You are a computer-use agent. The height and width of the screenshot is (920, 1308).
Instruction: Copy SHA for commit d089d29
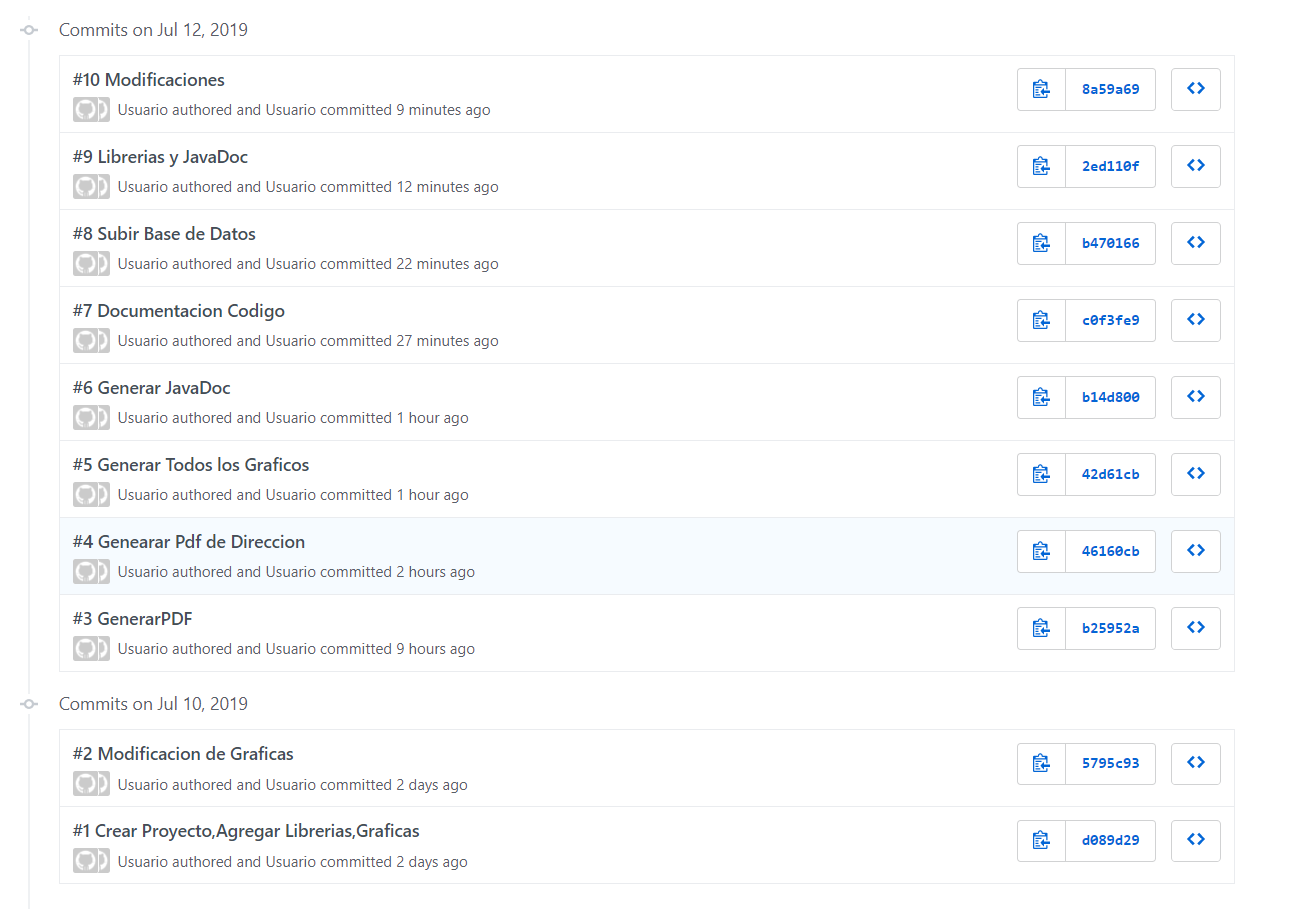(1041, 840)
